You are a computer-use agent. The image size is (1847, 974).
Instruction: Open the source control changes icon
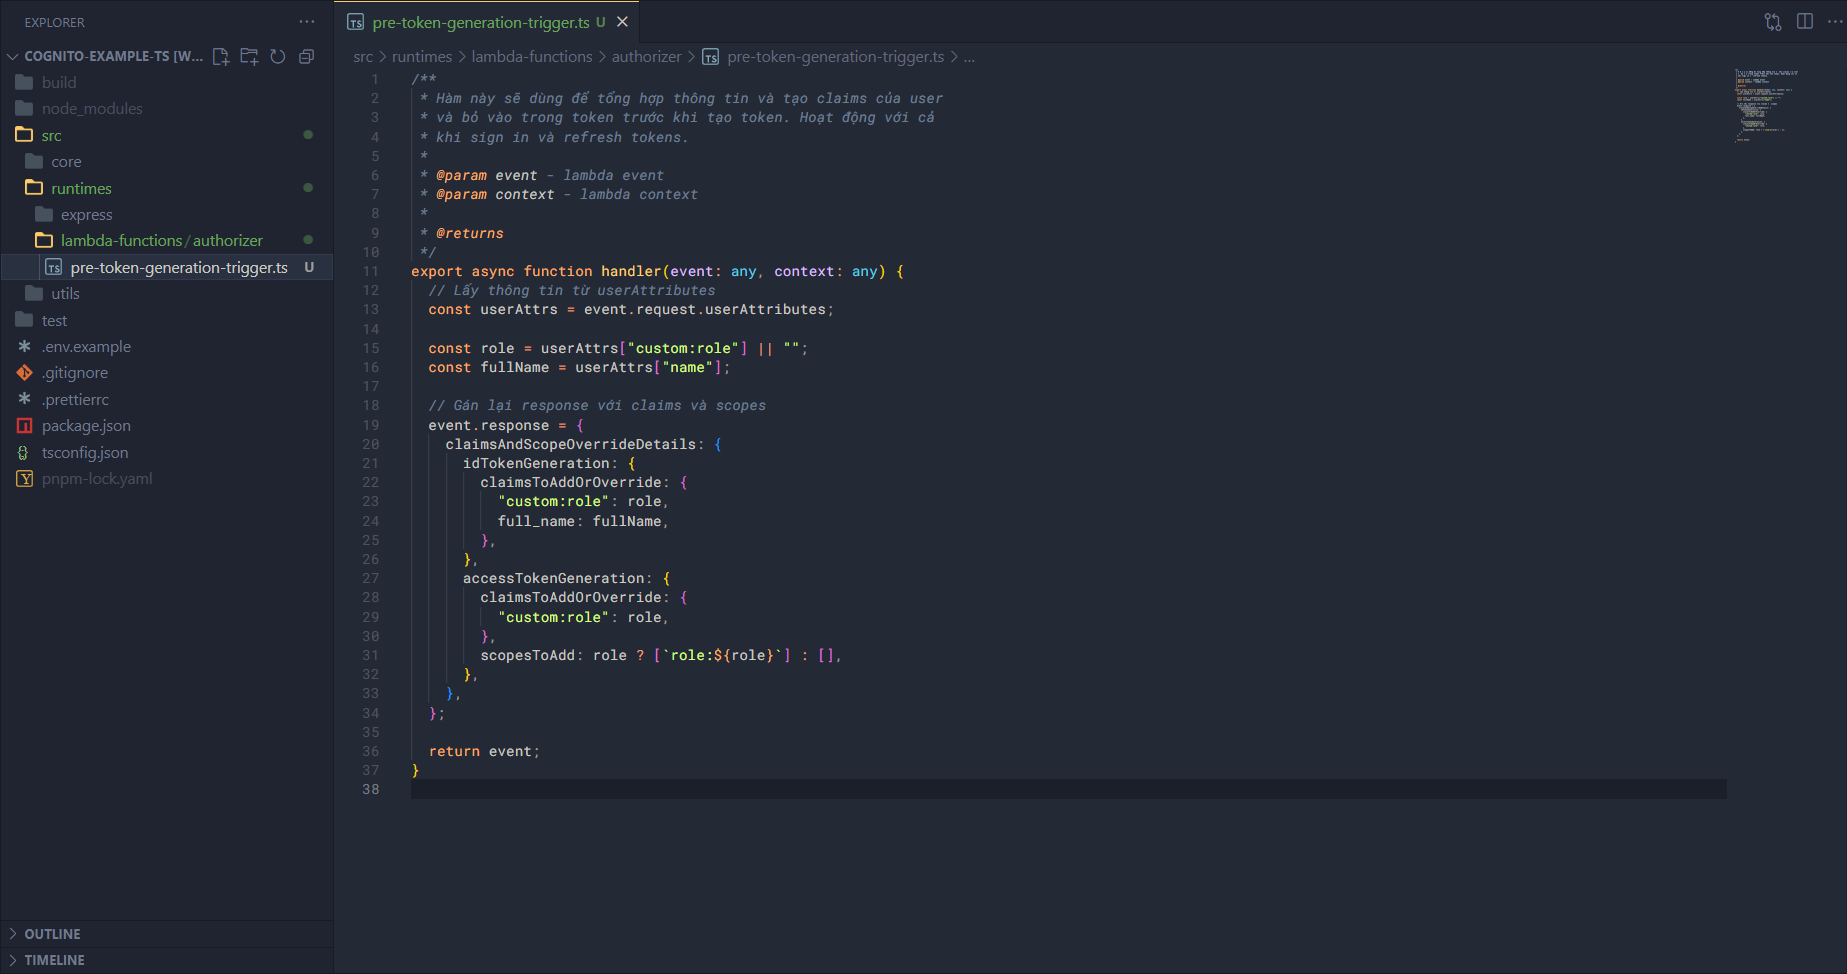(1773, 22)
